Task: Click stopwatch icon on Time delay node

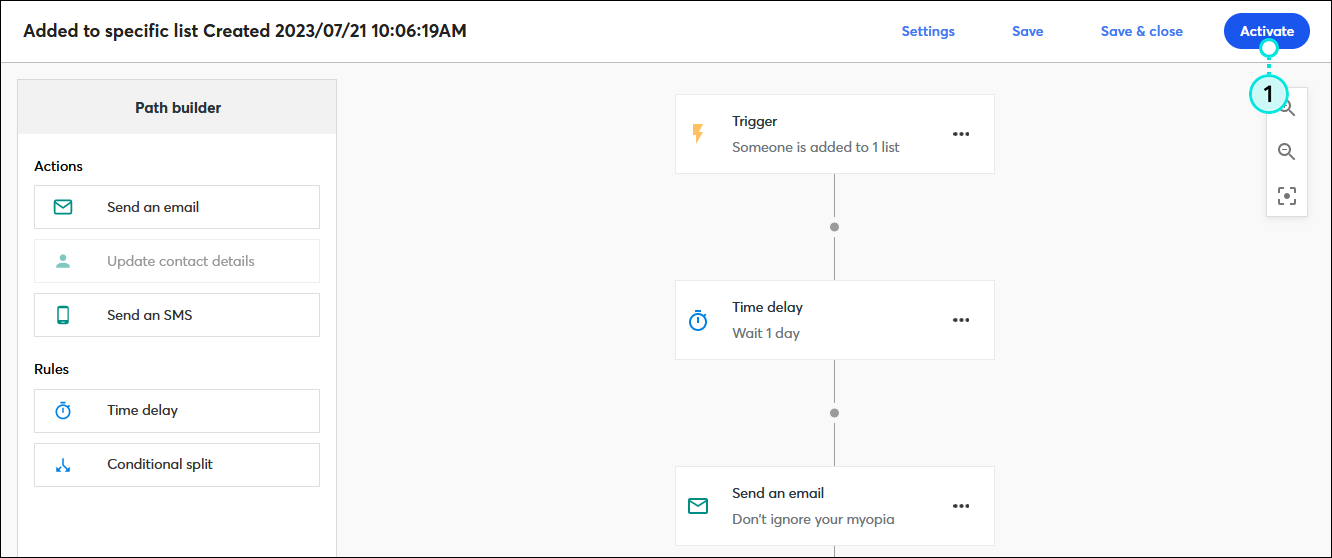Action: click(x=698, y=320)
